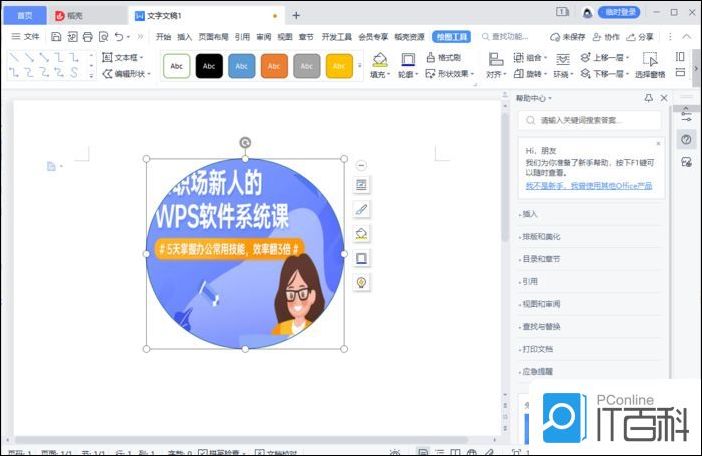Click the Help question mark icon in the right sidebar
This screenshot has height=456, width=702.
(x=686, y=139)
